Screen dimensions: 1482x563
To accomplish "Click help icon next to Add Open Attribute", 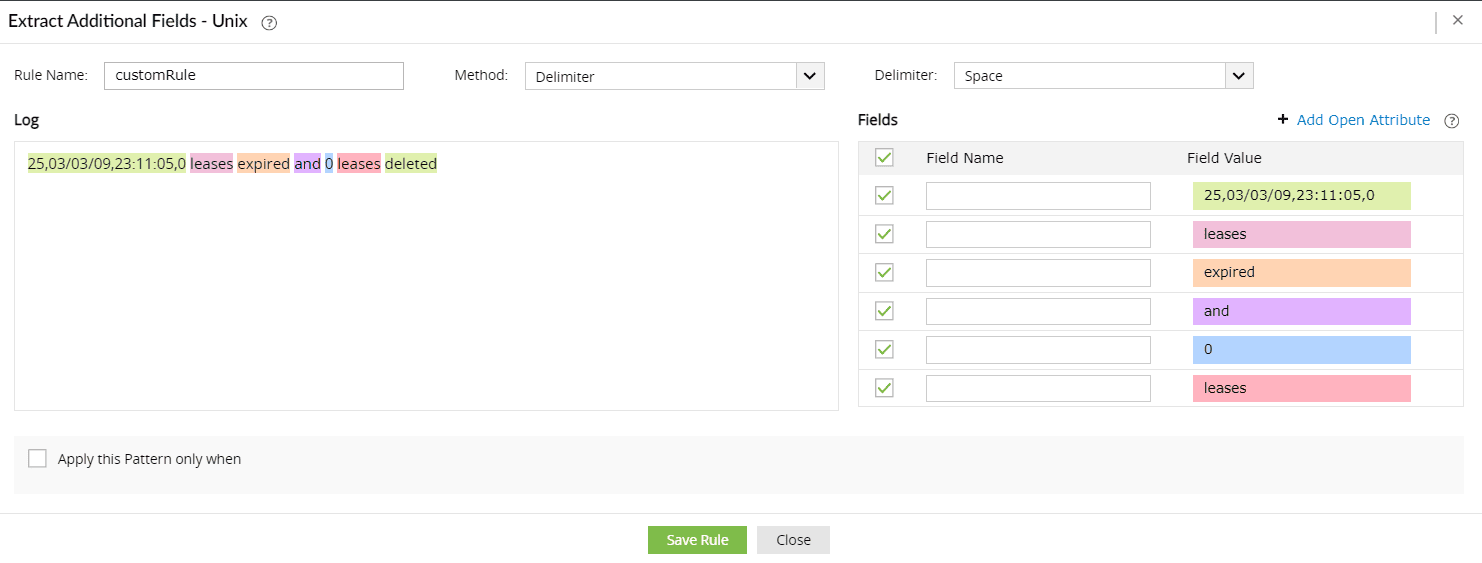I will (1452, 121).
